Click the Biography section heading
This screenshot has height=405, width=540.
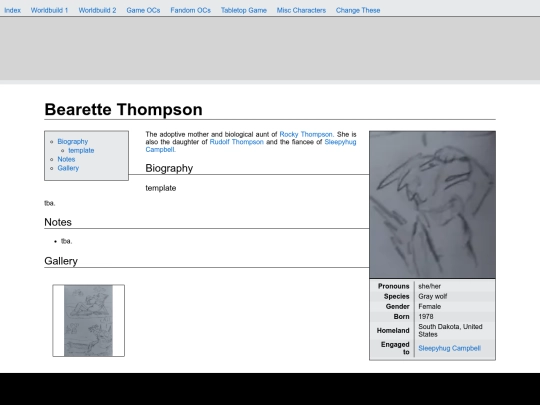(x=169, y=168)
